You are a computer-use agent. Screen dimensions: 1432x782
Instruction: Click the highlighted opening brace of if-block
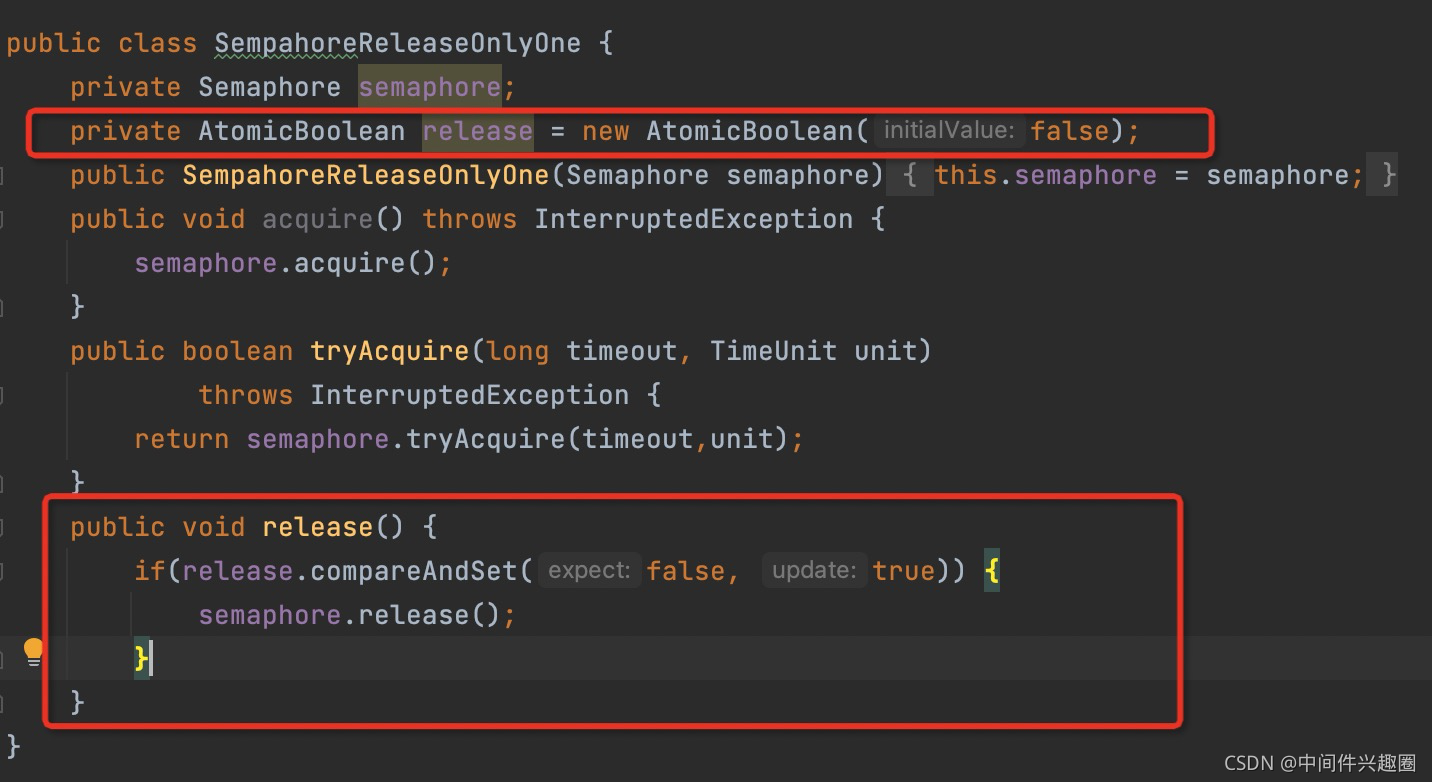click(x=991, y=571)
